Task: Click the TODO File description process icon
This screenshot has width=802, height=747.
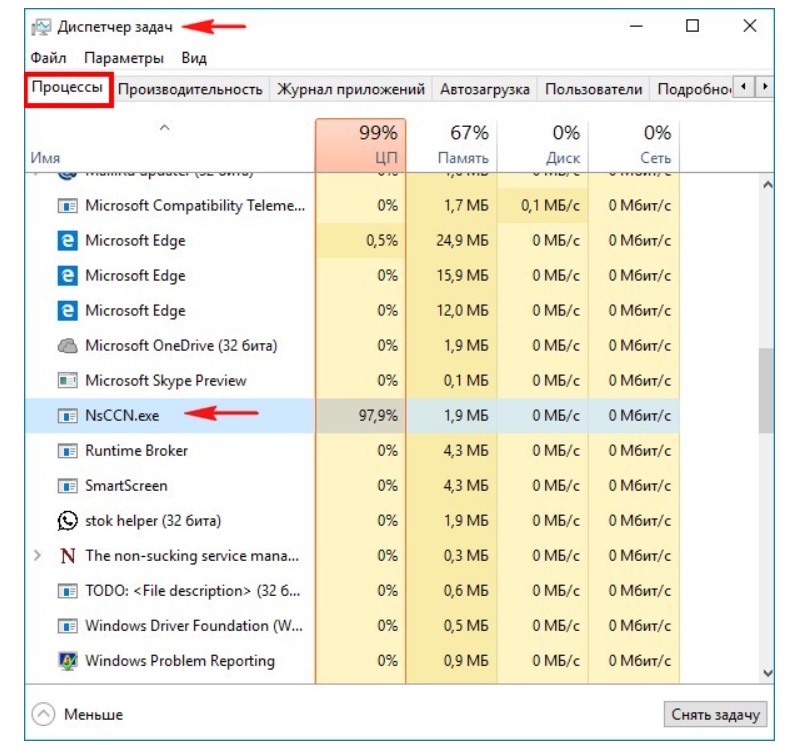Action: point(68,591)
